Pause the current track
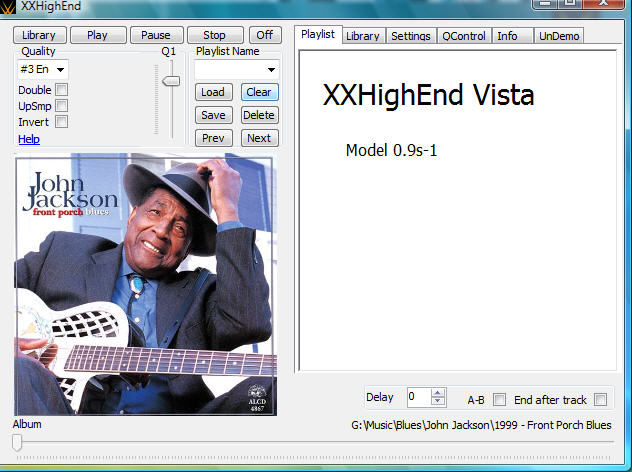The width and height of the screenshot is (632, 472). pyautogui.click(x=156, y=35)
